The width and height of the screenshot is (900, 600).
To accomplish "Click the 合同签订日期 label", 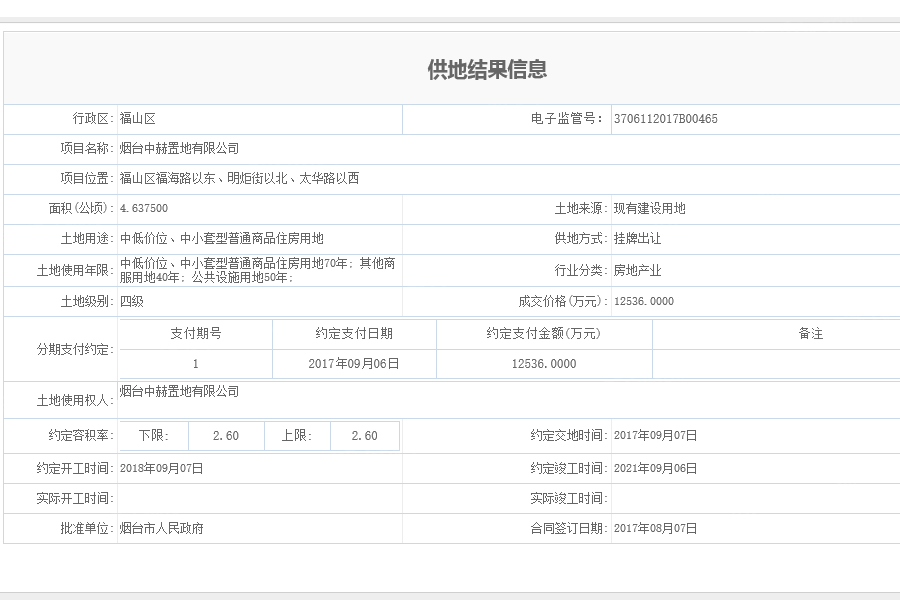I will pyautogui.click(x=569, y=528).
